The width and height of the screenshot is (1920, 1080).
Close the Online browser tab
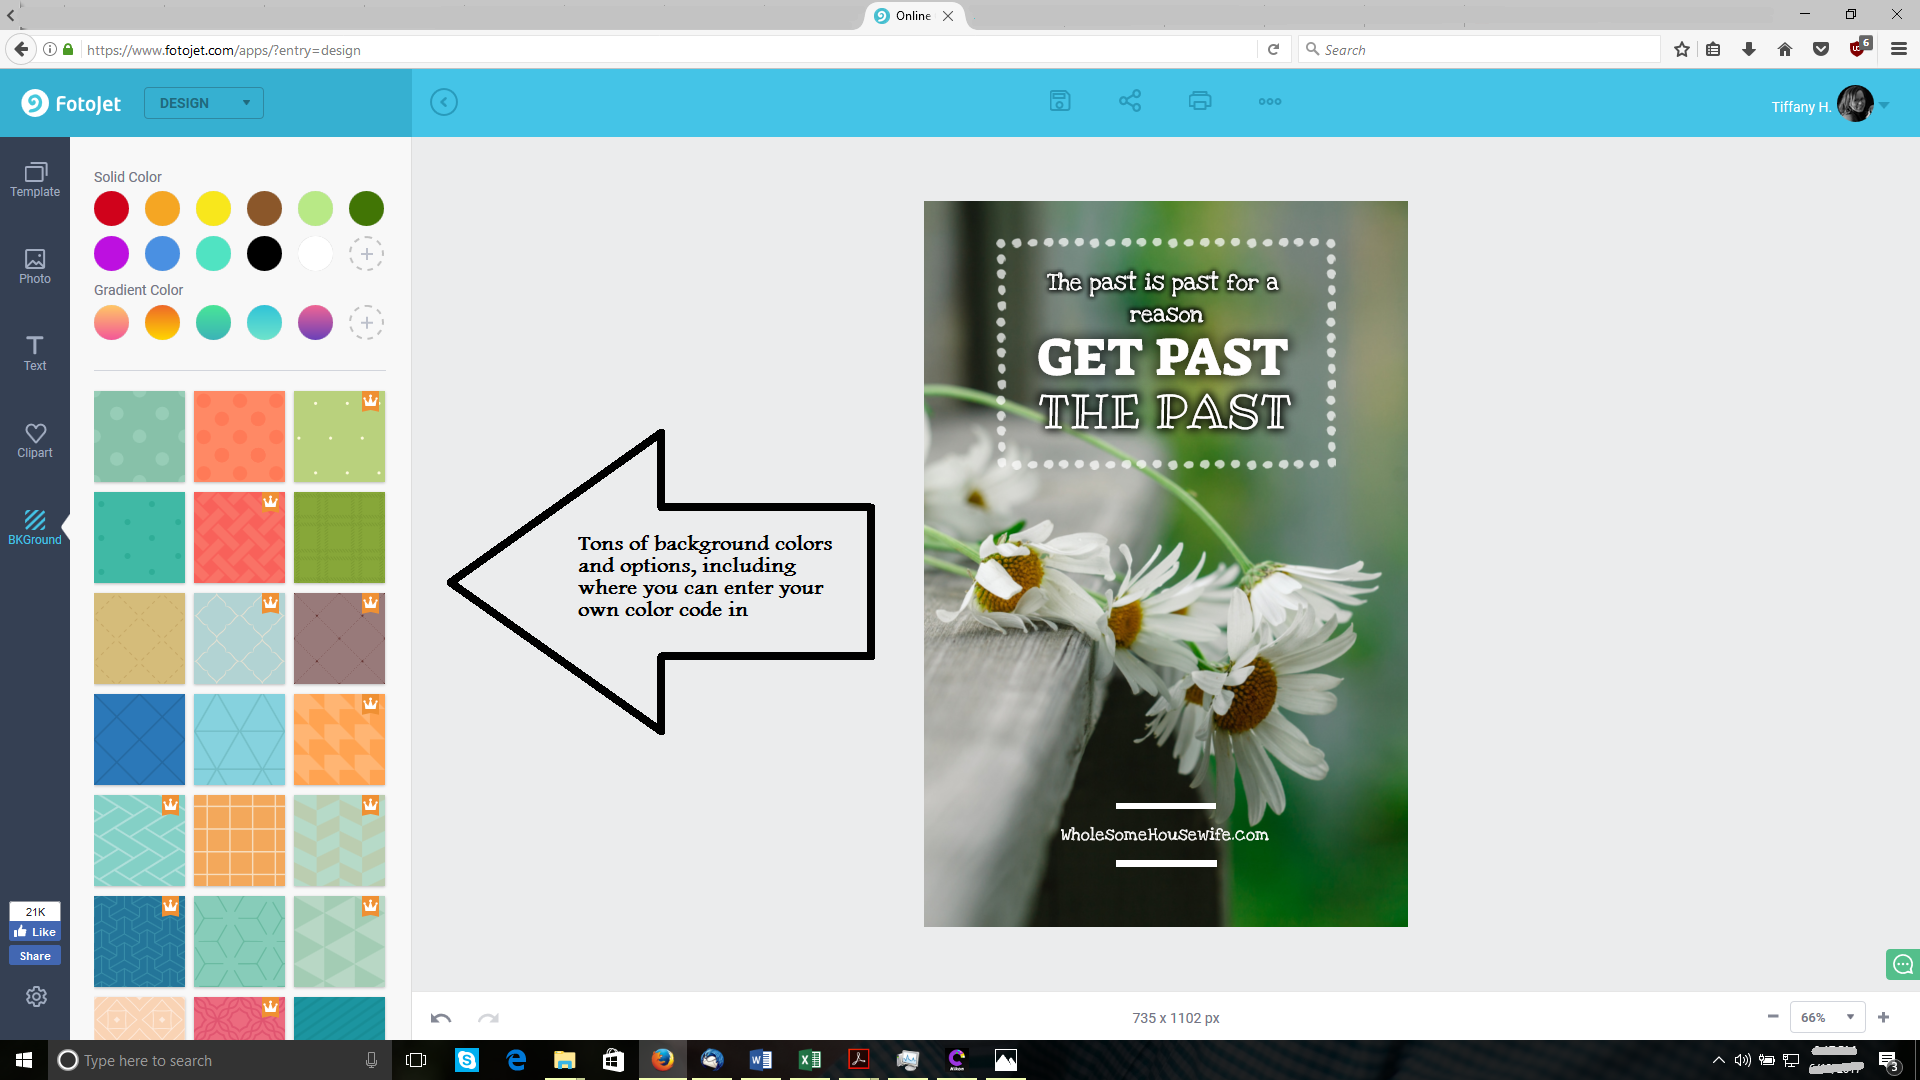(x=948, y=16)
